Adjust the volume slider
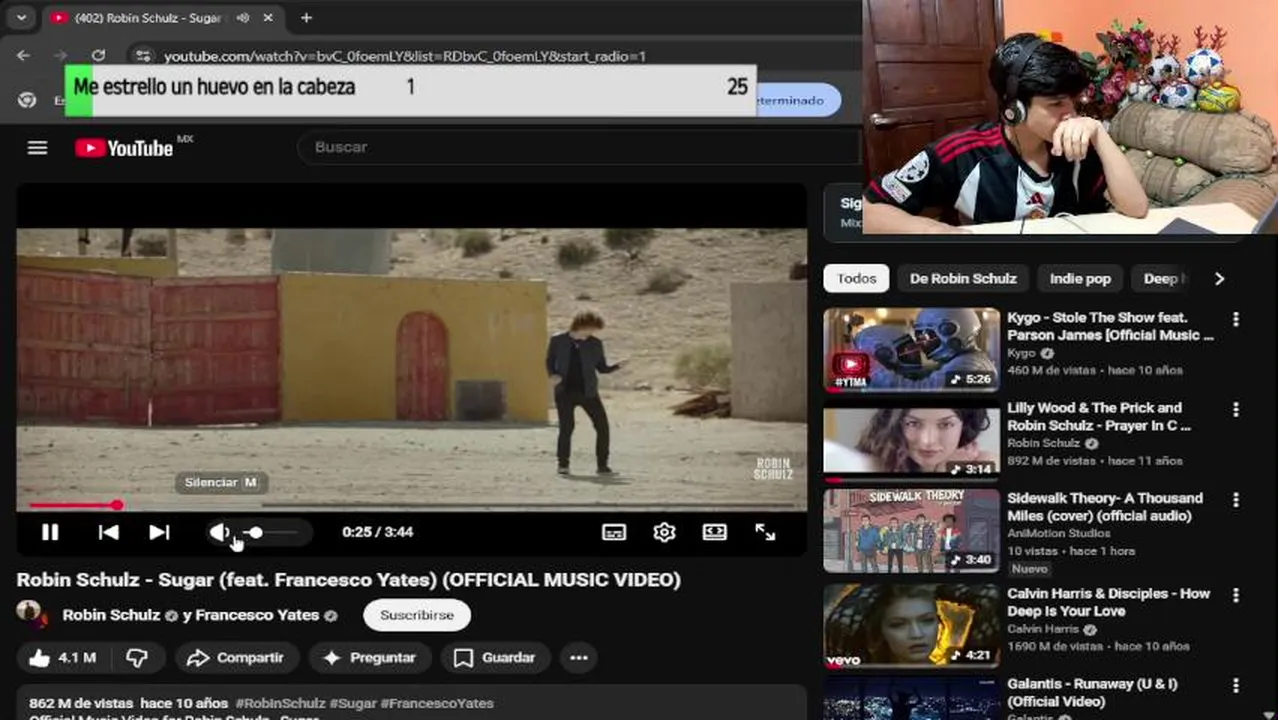This screenshot has width=1278, height=720. tap(272, 532)
